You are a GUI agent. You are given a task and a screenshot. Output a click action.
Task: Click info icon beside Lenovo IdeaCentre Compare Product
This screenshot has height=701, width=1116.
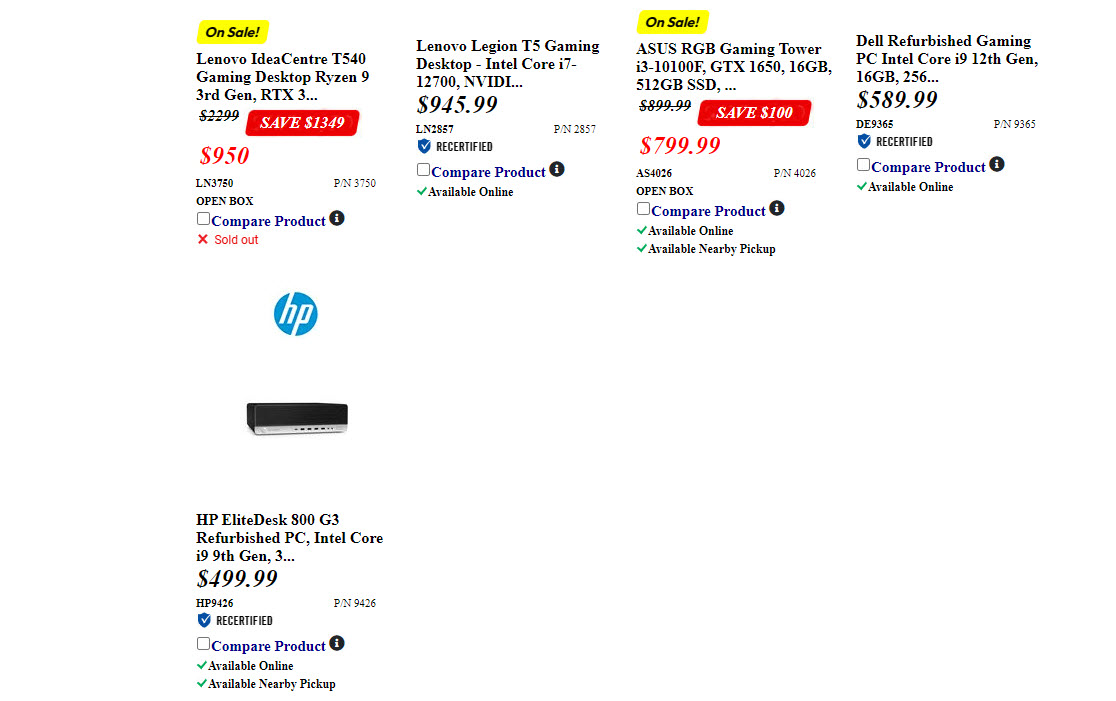click(x=337, y=218)
